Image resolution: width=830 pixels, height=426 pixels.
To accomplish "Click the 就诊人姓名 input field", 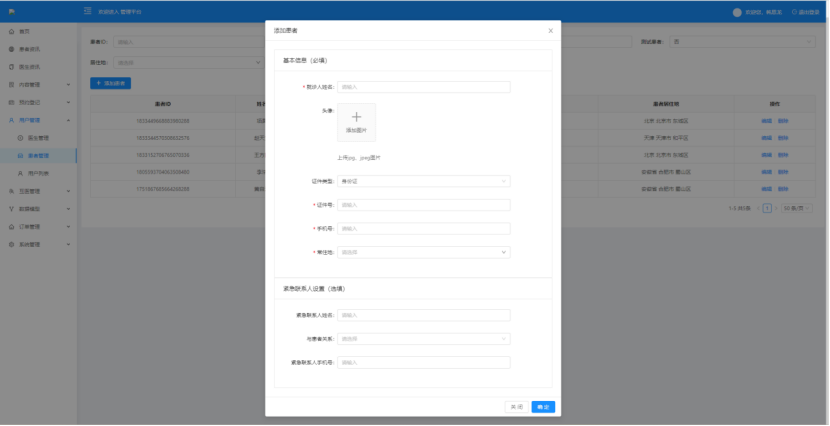I will [423, 87].
